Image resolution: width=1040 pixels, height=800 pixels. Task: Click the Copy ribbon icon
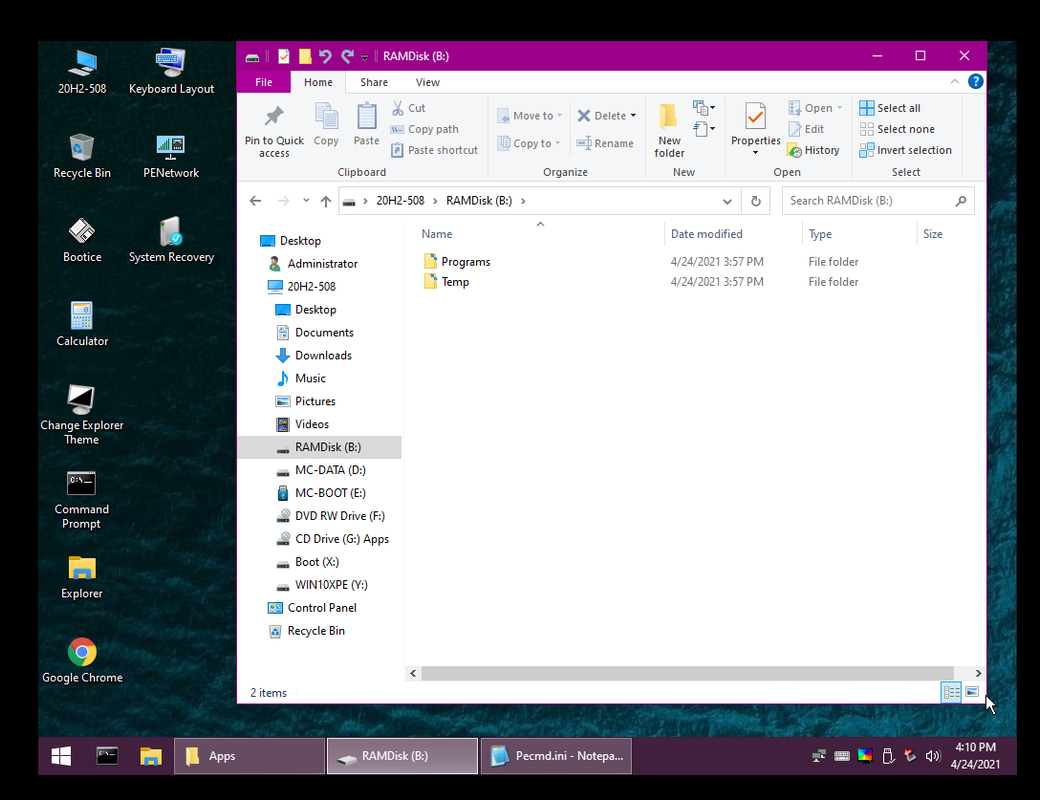point(326,117)
